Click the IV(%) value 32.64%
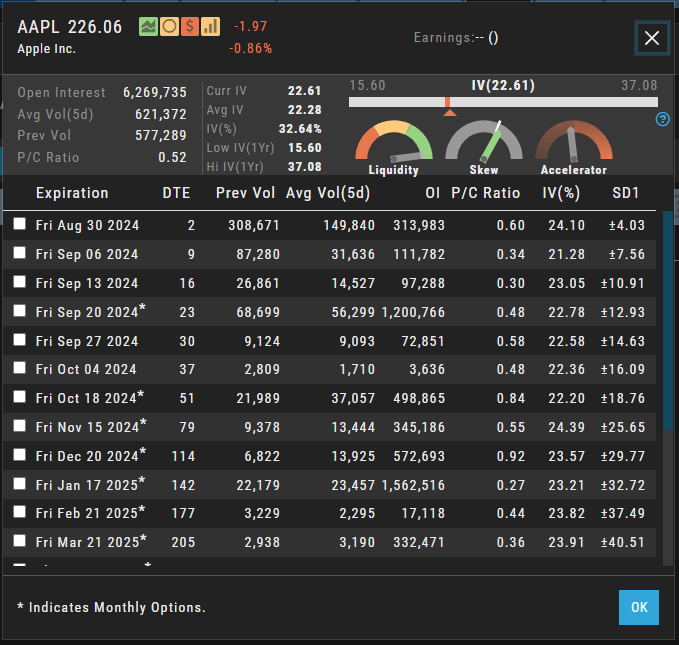The image size is (679, 645). [x=300, y=129]
